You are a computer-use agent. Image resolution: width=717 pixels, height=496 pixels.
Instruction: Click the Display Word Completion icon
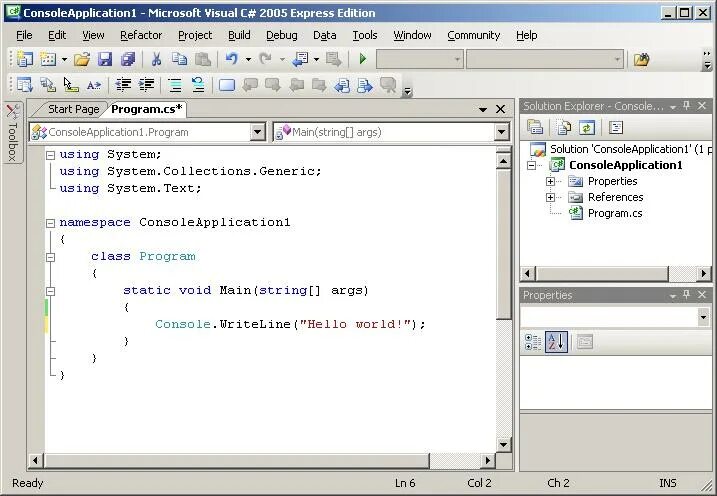94,85
